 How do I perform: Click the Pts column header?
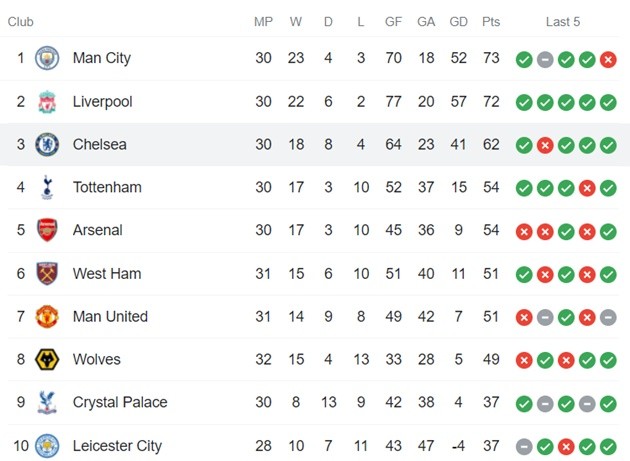pos(491,21)
